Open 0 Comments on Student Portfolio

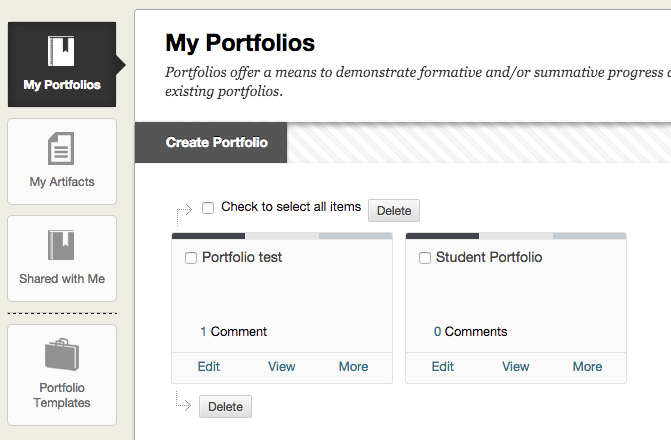(x=471, y=331)
